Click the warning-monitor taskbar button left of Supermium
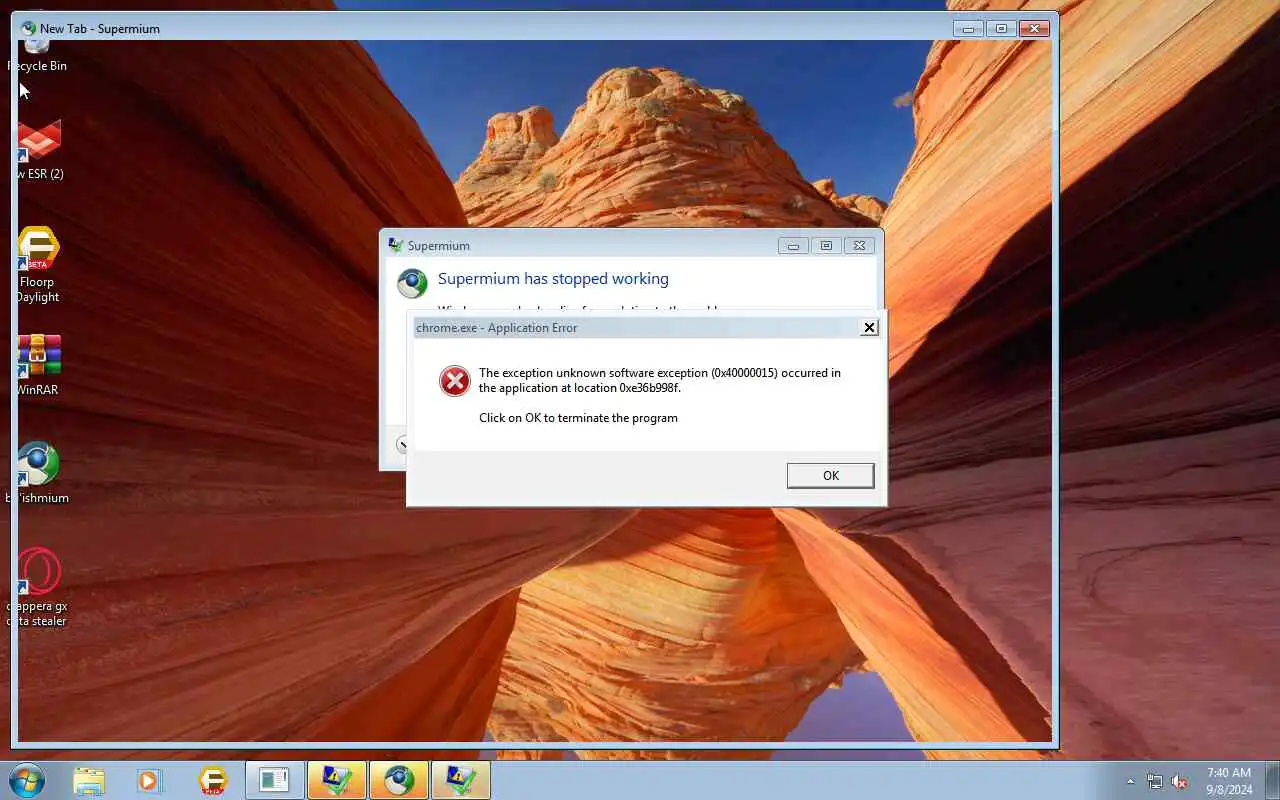The image size is (1280, 800). [x=336, y=780]
